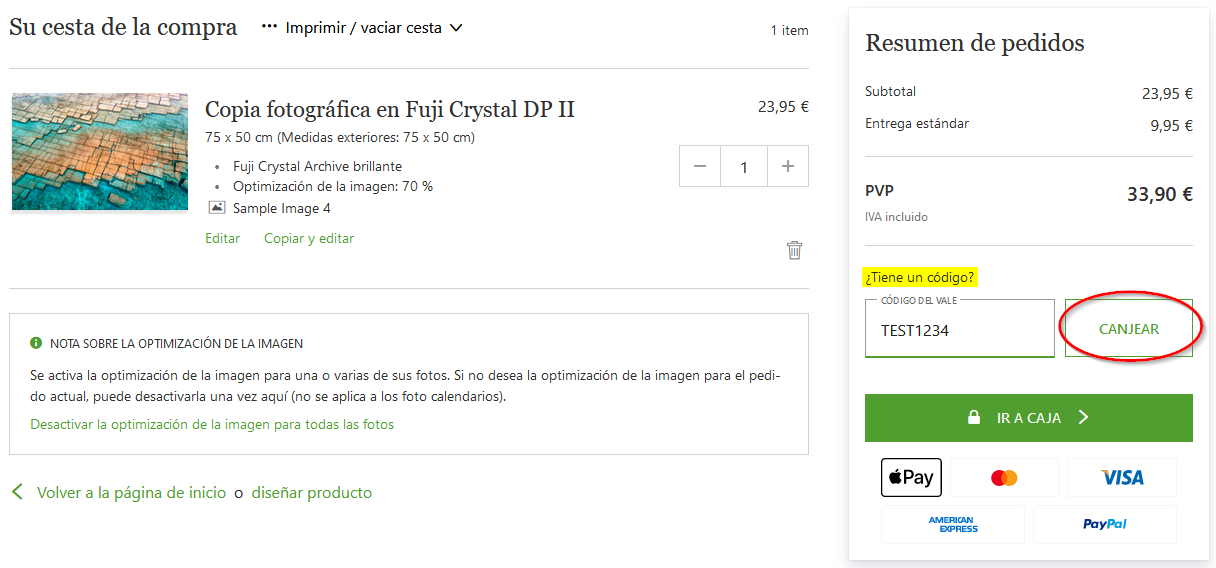Click the back chevron before Volver
Viewport: 1216px width, 568px height.
click(x=16, y=492)
